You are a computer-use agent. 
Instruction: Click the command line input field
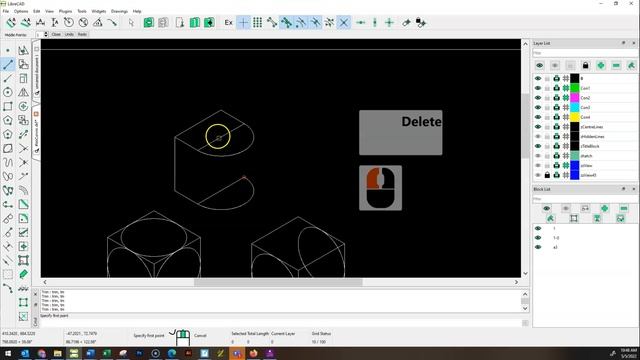(x=280, y=323)
